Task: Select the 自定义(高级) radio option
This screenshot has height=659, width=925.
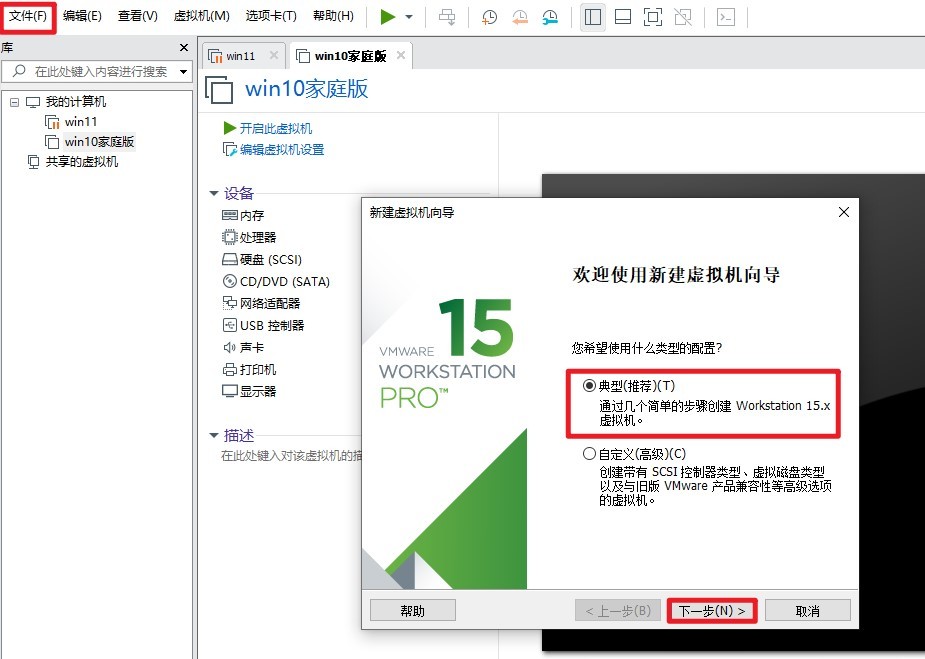Action: 589,454
